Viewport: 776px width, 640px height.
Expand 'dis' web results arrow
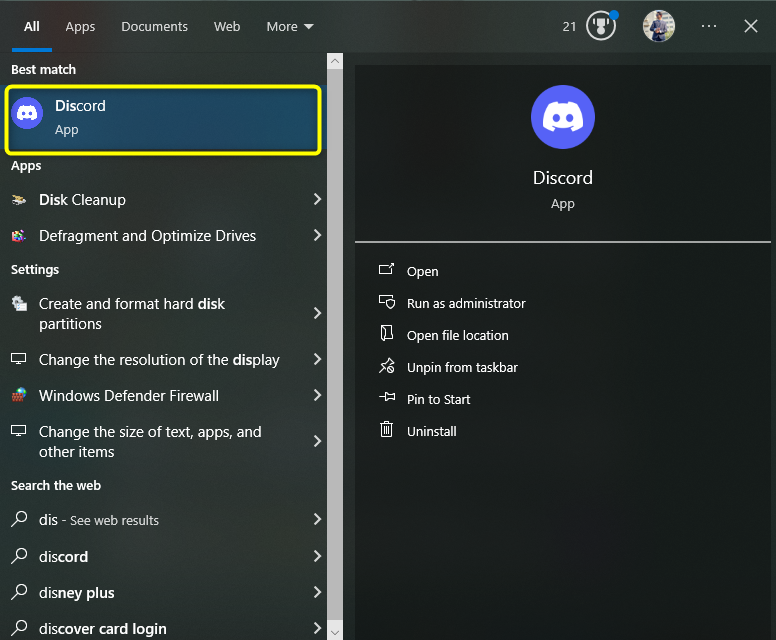pos(317,519)
